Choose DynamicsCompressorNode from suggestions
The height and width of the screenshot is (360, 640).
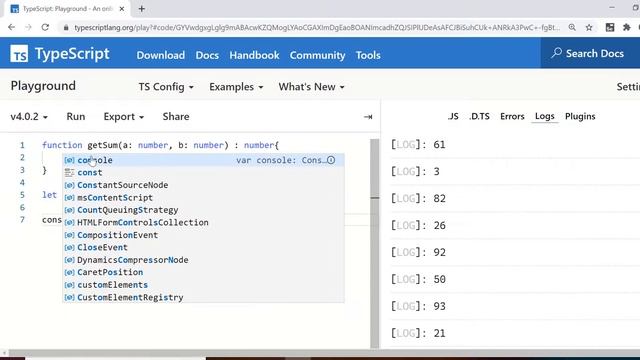coord(203,260)
